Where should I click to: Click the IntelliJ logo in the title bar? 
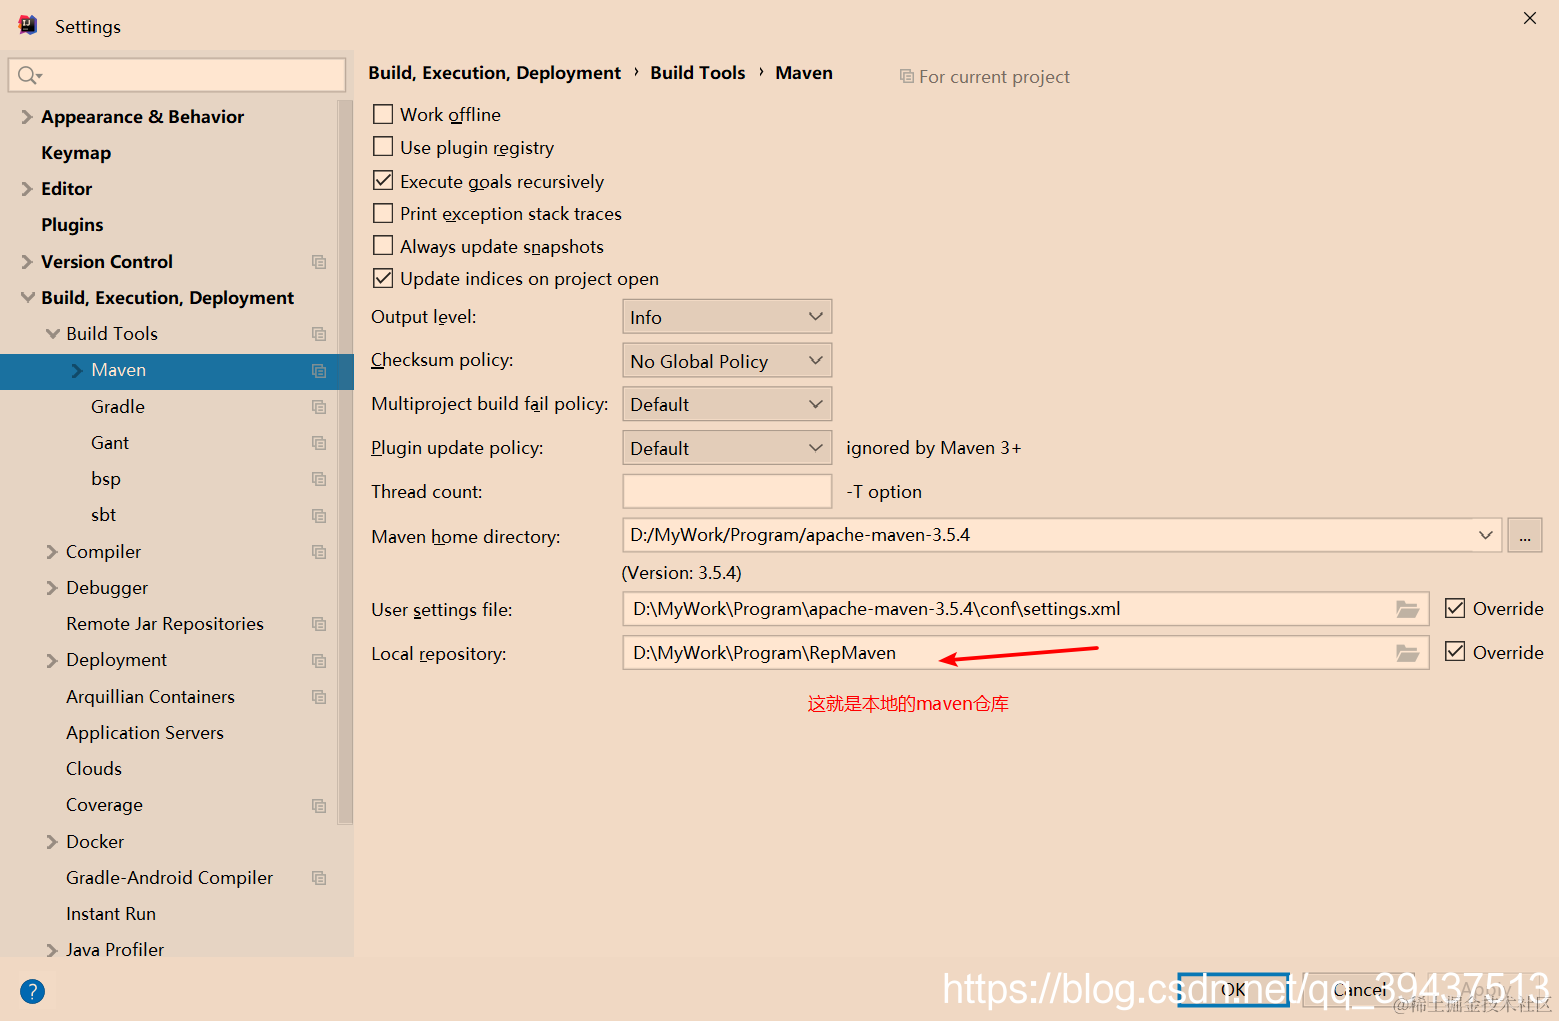(28, 26)
